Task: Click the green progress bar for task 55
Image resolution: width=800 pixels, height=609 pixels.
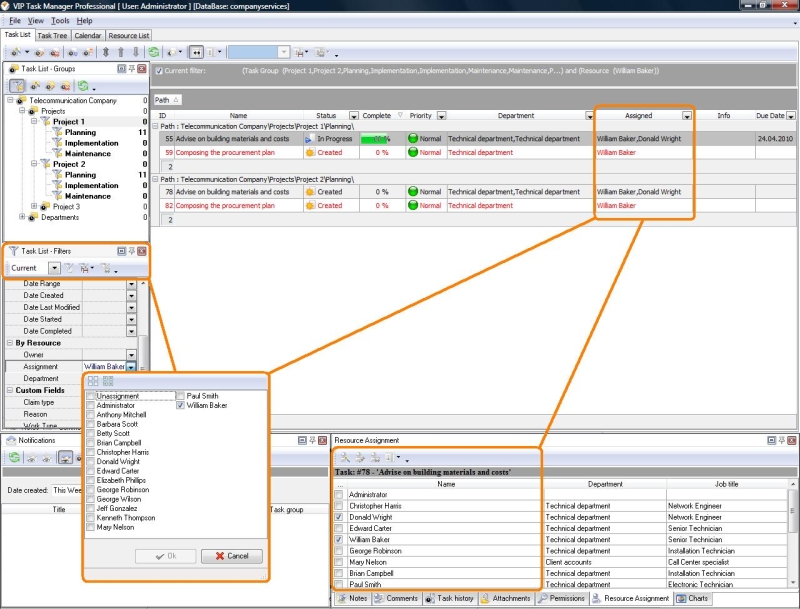Action: point(376,139)
